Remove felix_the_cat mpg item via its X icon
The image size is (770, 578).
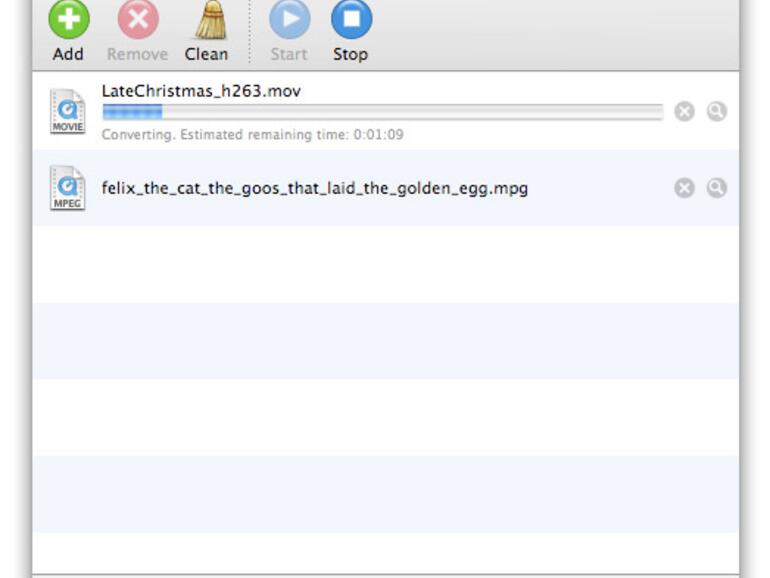pyautogui.click(x=684, y=188)
